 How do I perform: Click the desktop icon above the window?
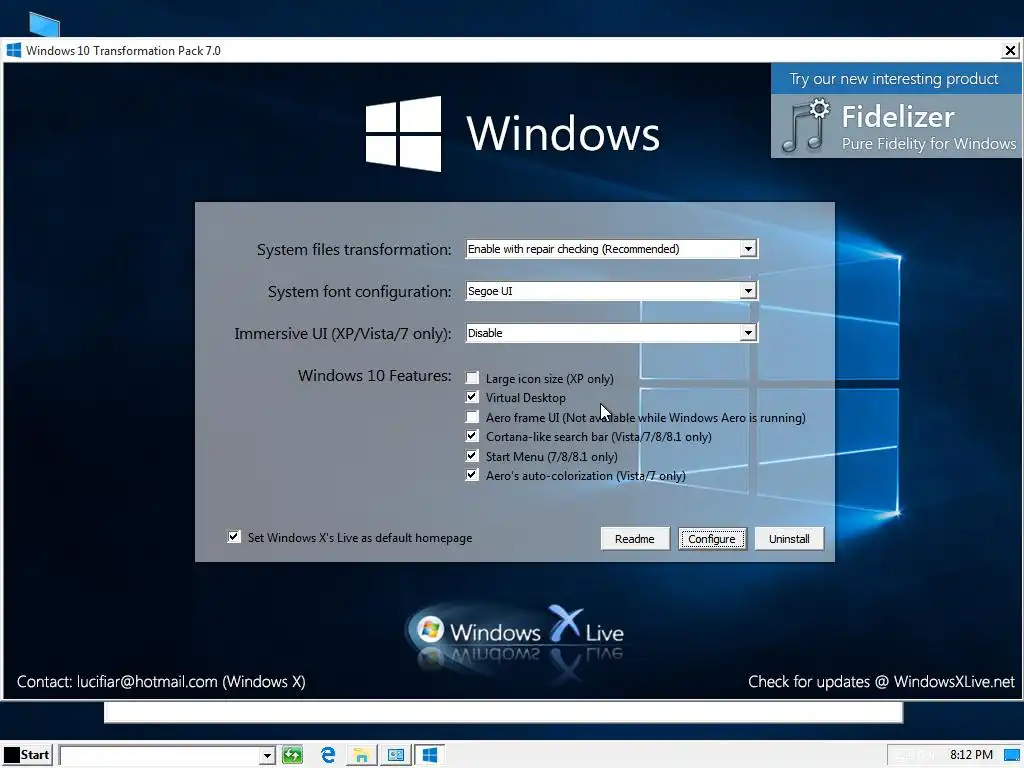pyautogui.click(x=44, y=24)
